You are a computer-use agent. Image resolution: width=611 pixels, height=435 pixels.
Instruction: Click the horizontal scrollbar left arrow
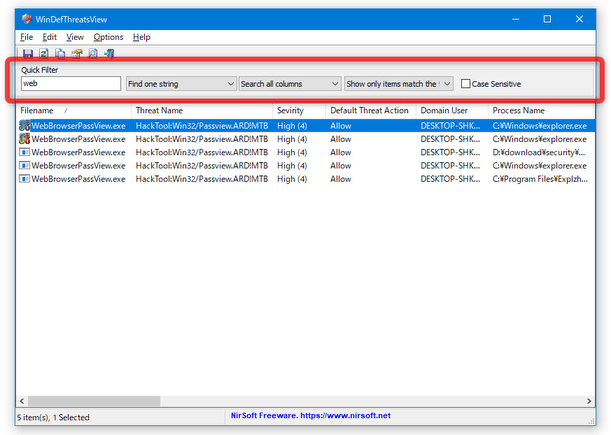[x=22, y=401]
